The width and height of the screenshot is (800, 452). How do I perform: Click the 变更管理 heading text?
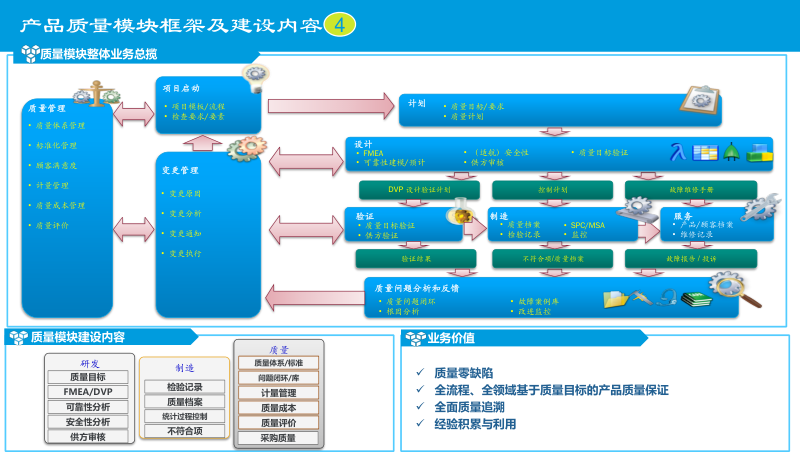click(x=180, y=170)
